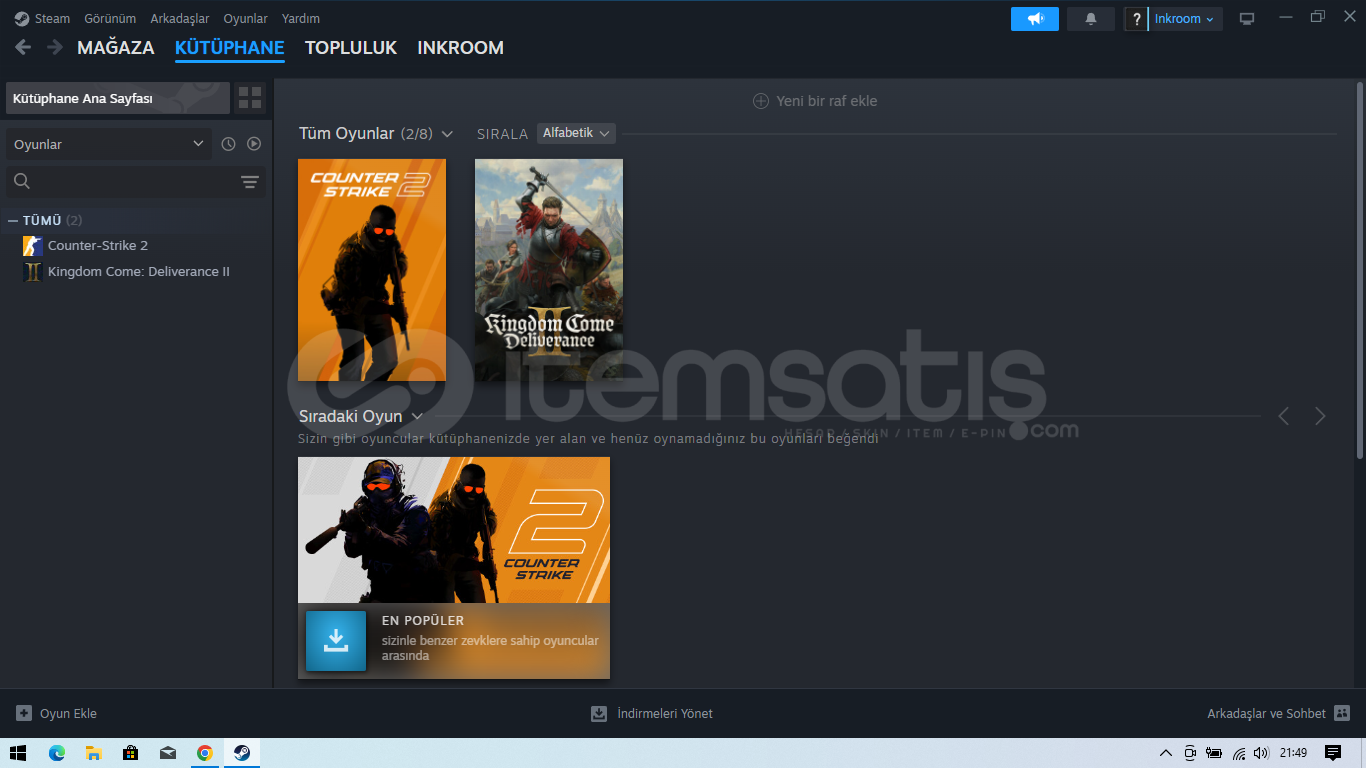Select the KÜTÜPHANE tab
Screen dimensions: 1366x768
(230, 48)
